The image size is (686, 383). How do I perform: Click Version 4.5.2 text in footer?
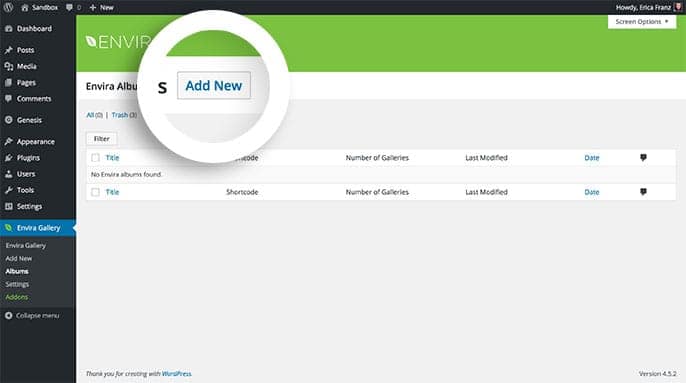tap(658, 374)
